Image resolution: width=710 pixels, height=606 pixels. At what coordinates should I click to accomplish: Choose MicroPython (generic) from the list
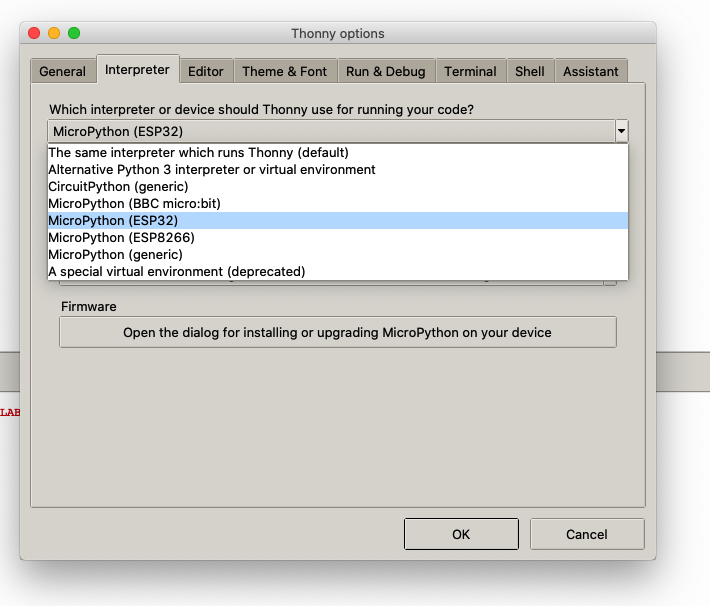338,255
